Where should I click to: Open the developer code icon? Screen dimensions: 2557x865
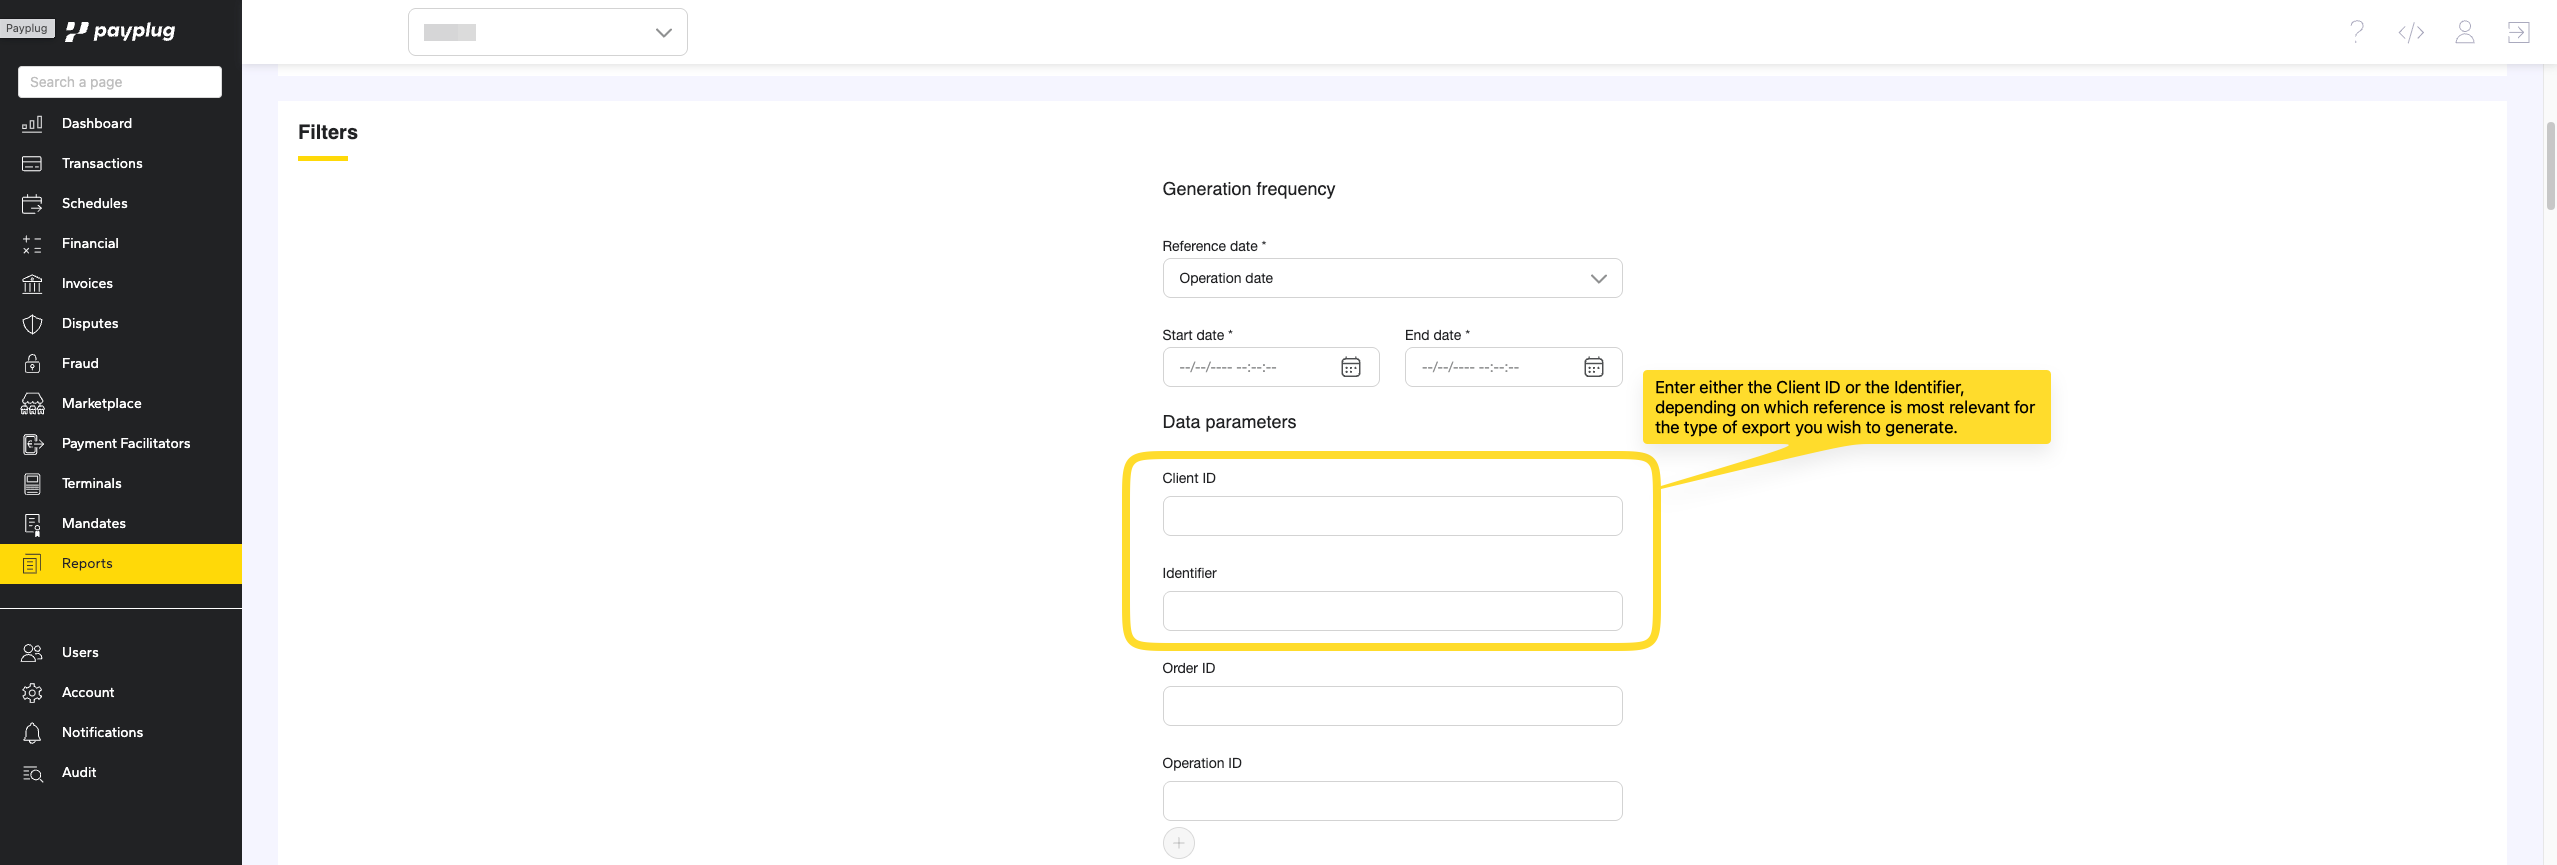[2410, 32]
